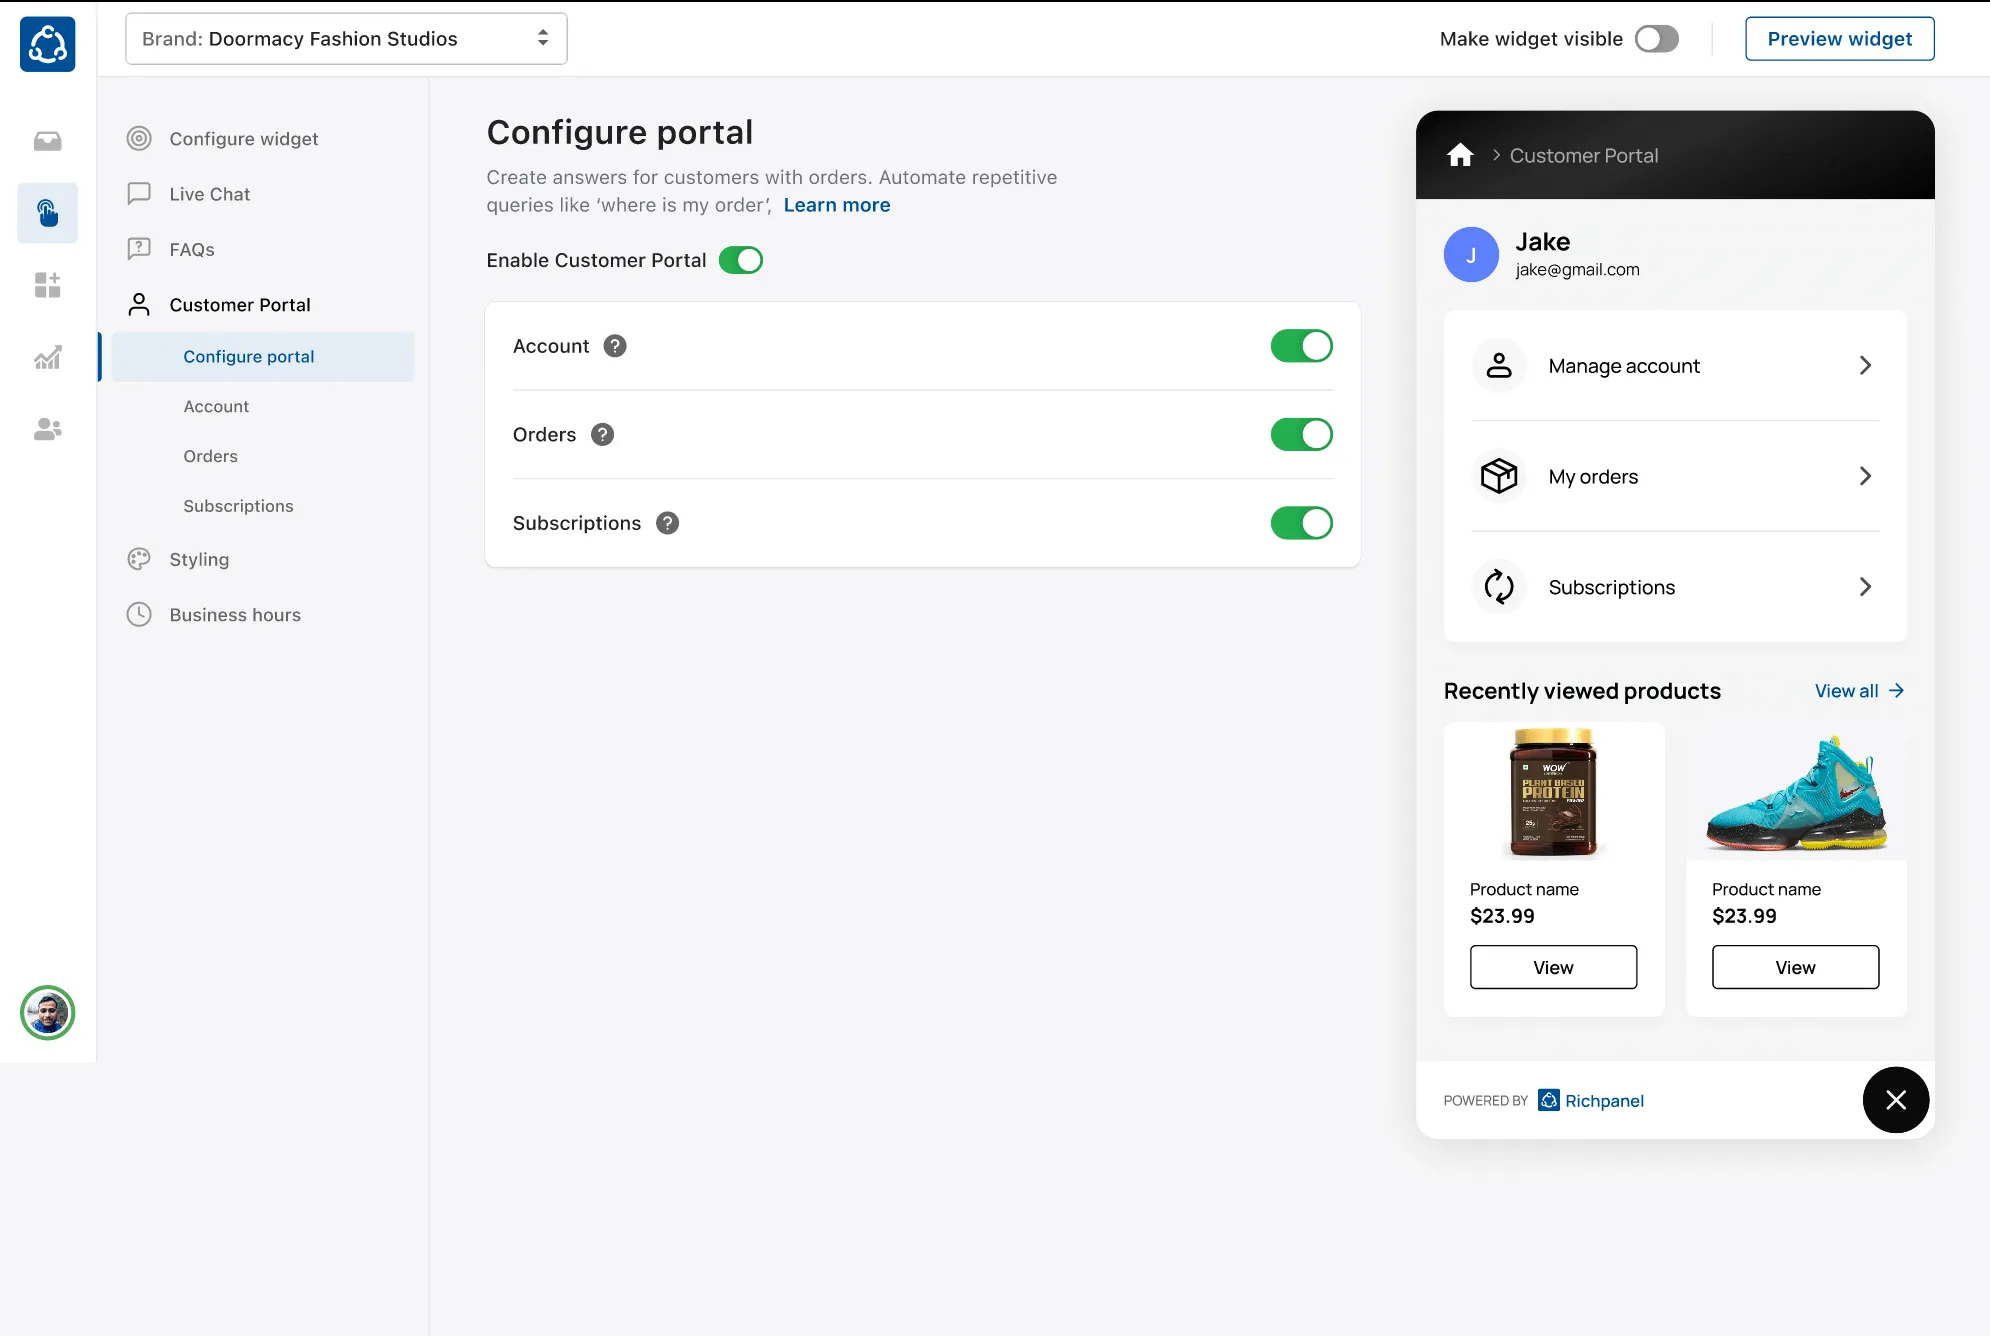1990x1336 pixels.
Task: Select Styling in the settings menu
Action: 199,560
